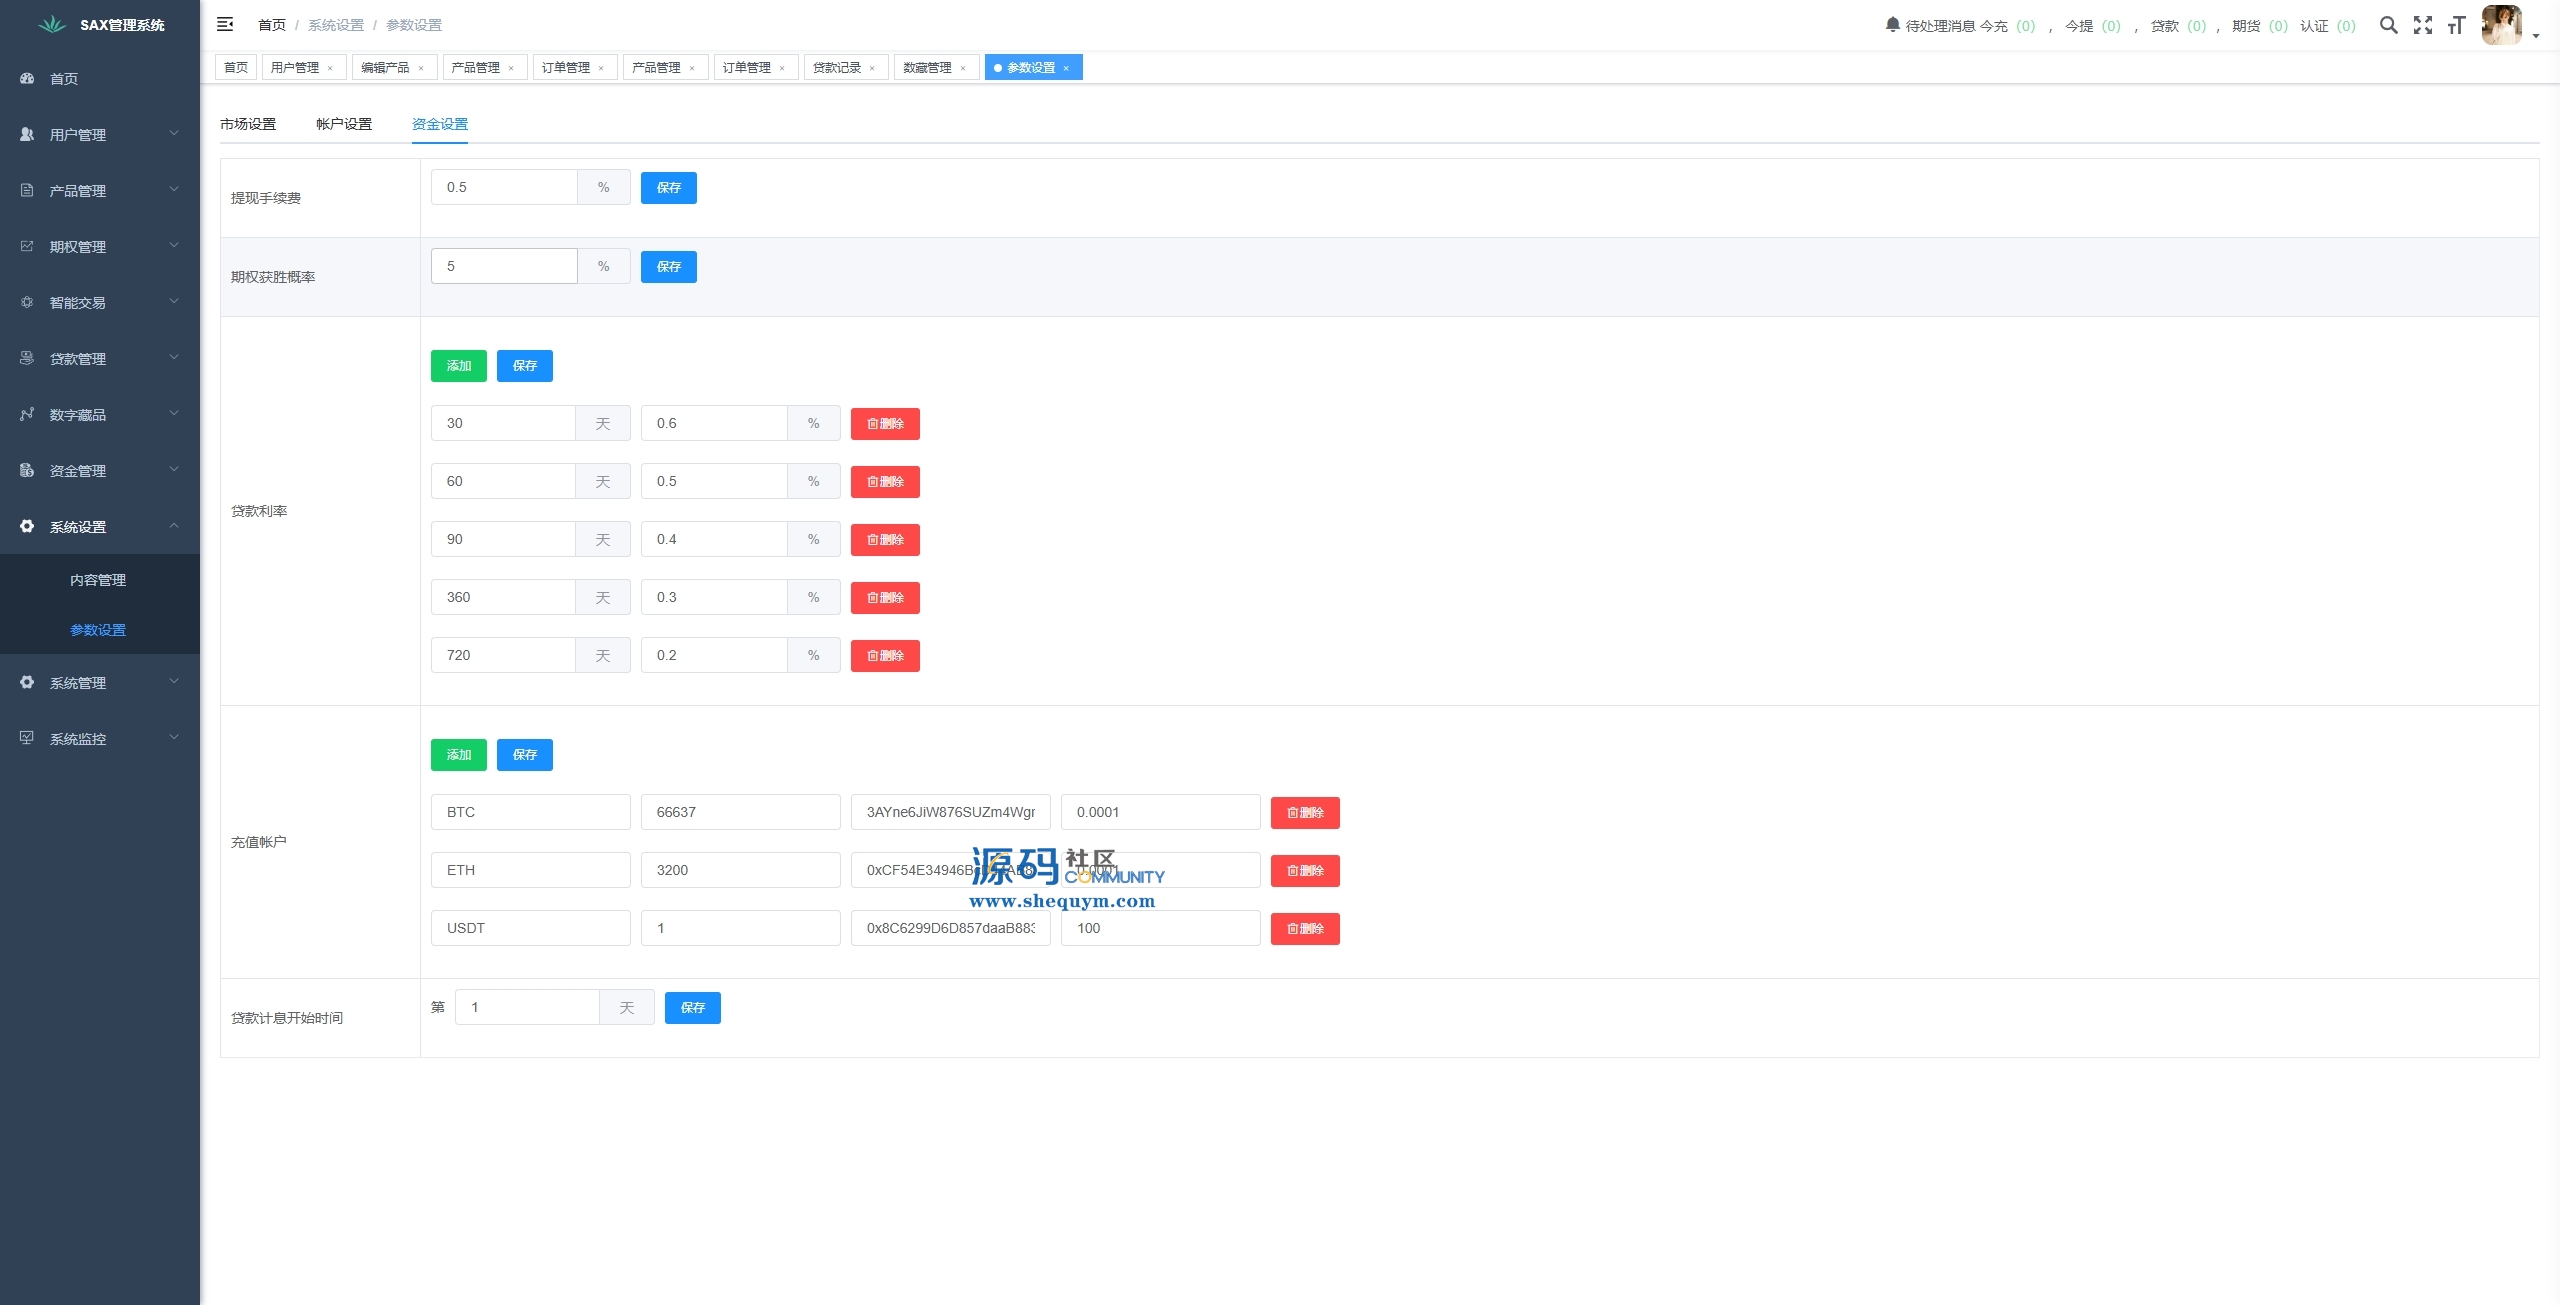Toggle fullscreen mode icon in header
The width and height of the screenshot is (2560, 1305).
(2422, 25)
